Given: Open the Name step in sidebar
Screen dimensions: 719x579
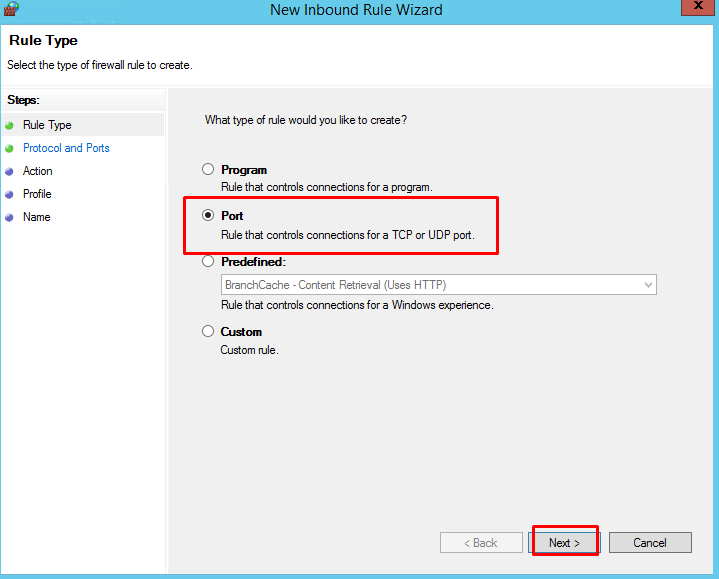Looking at the screenshot, I should point(37,217).
